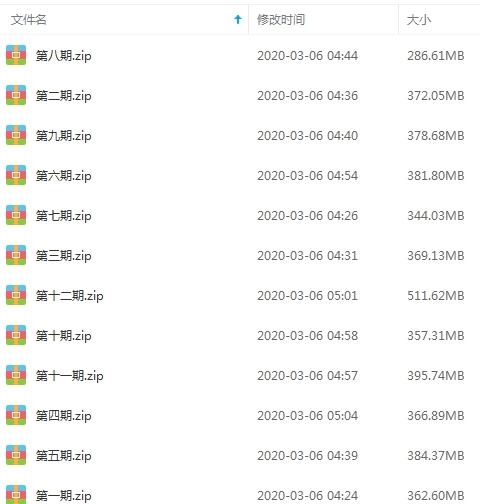Select the zip icon beside 第十二期.zip
480x504 pixels.
click(16, 295)
